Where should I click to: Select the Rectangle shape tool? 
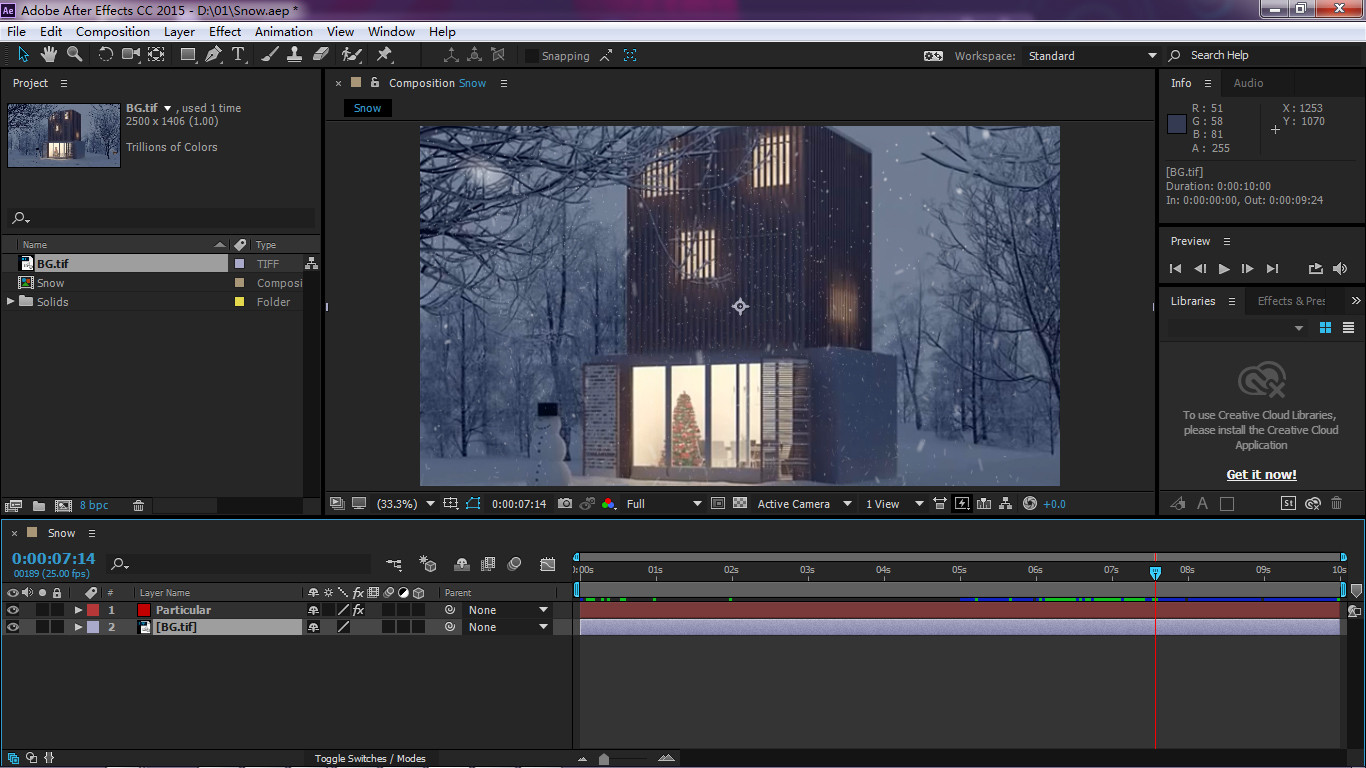pos(188,55)
